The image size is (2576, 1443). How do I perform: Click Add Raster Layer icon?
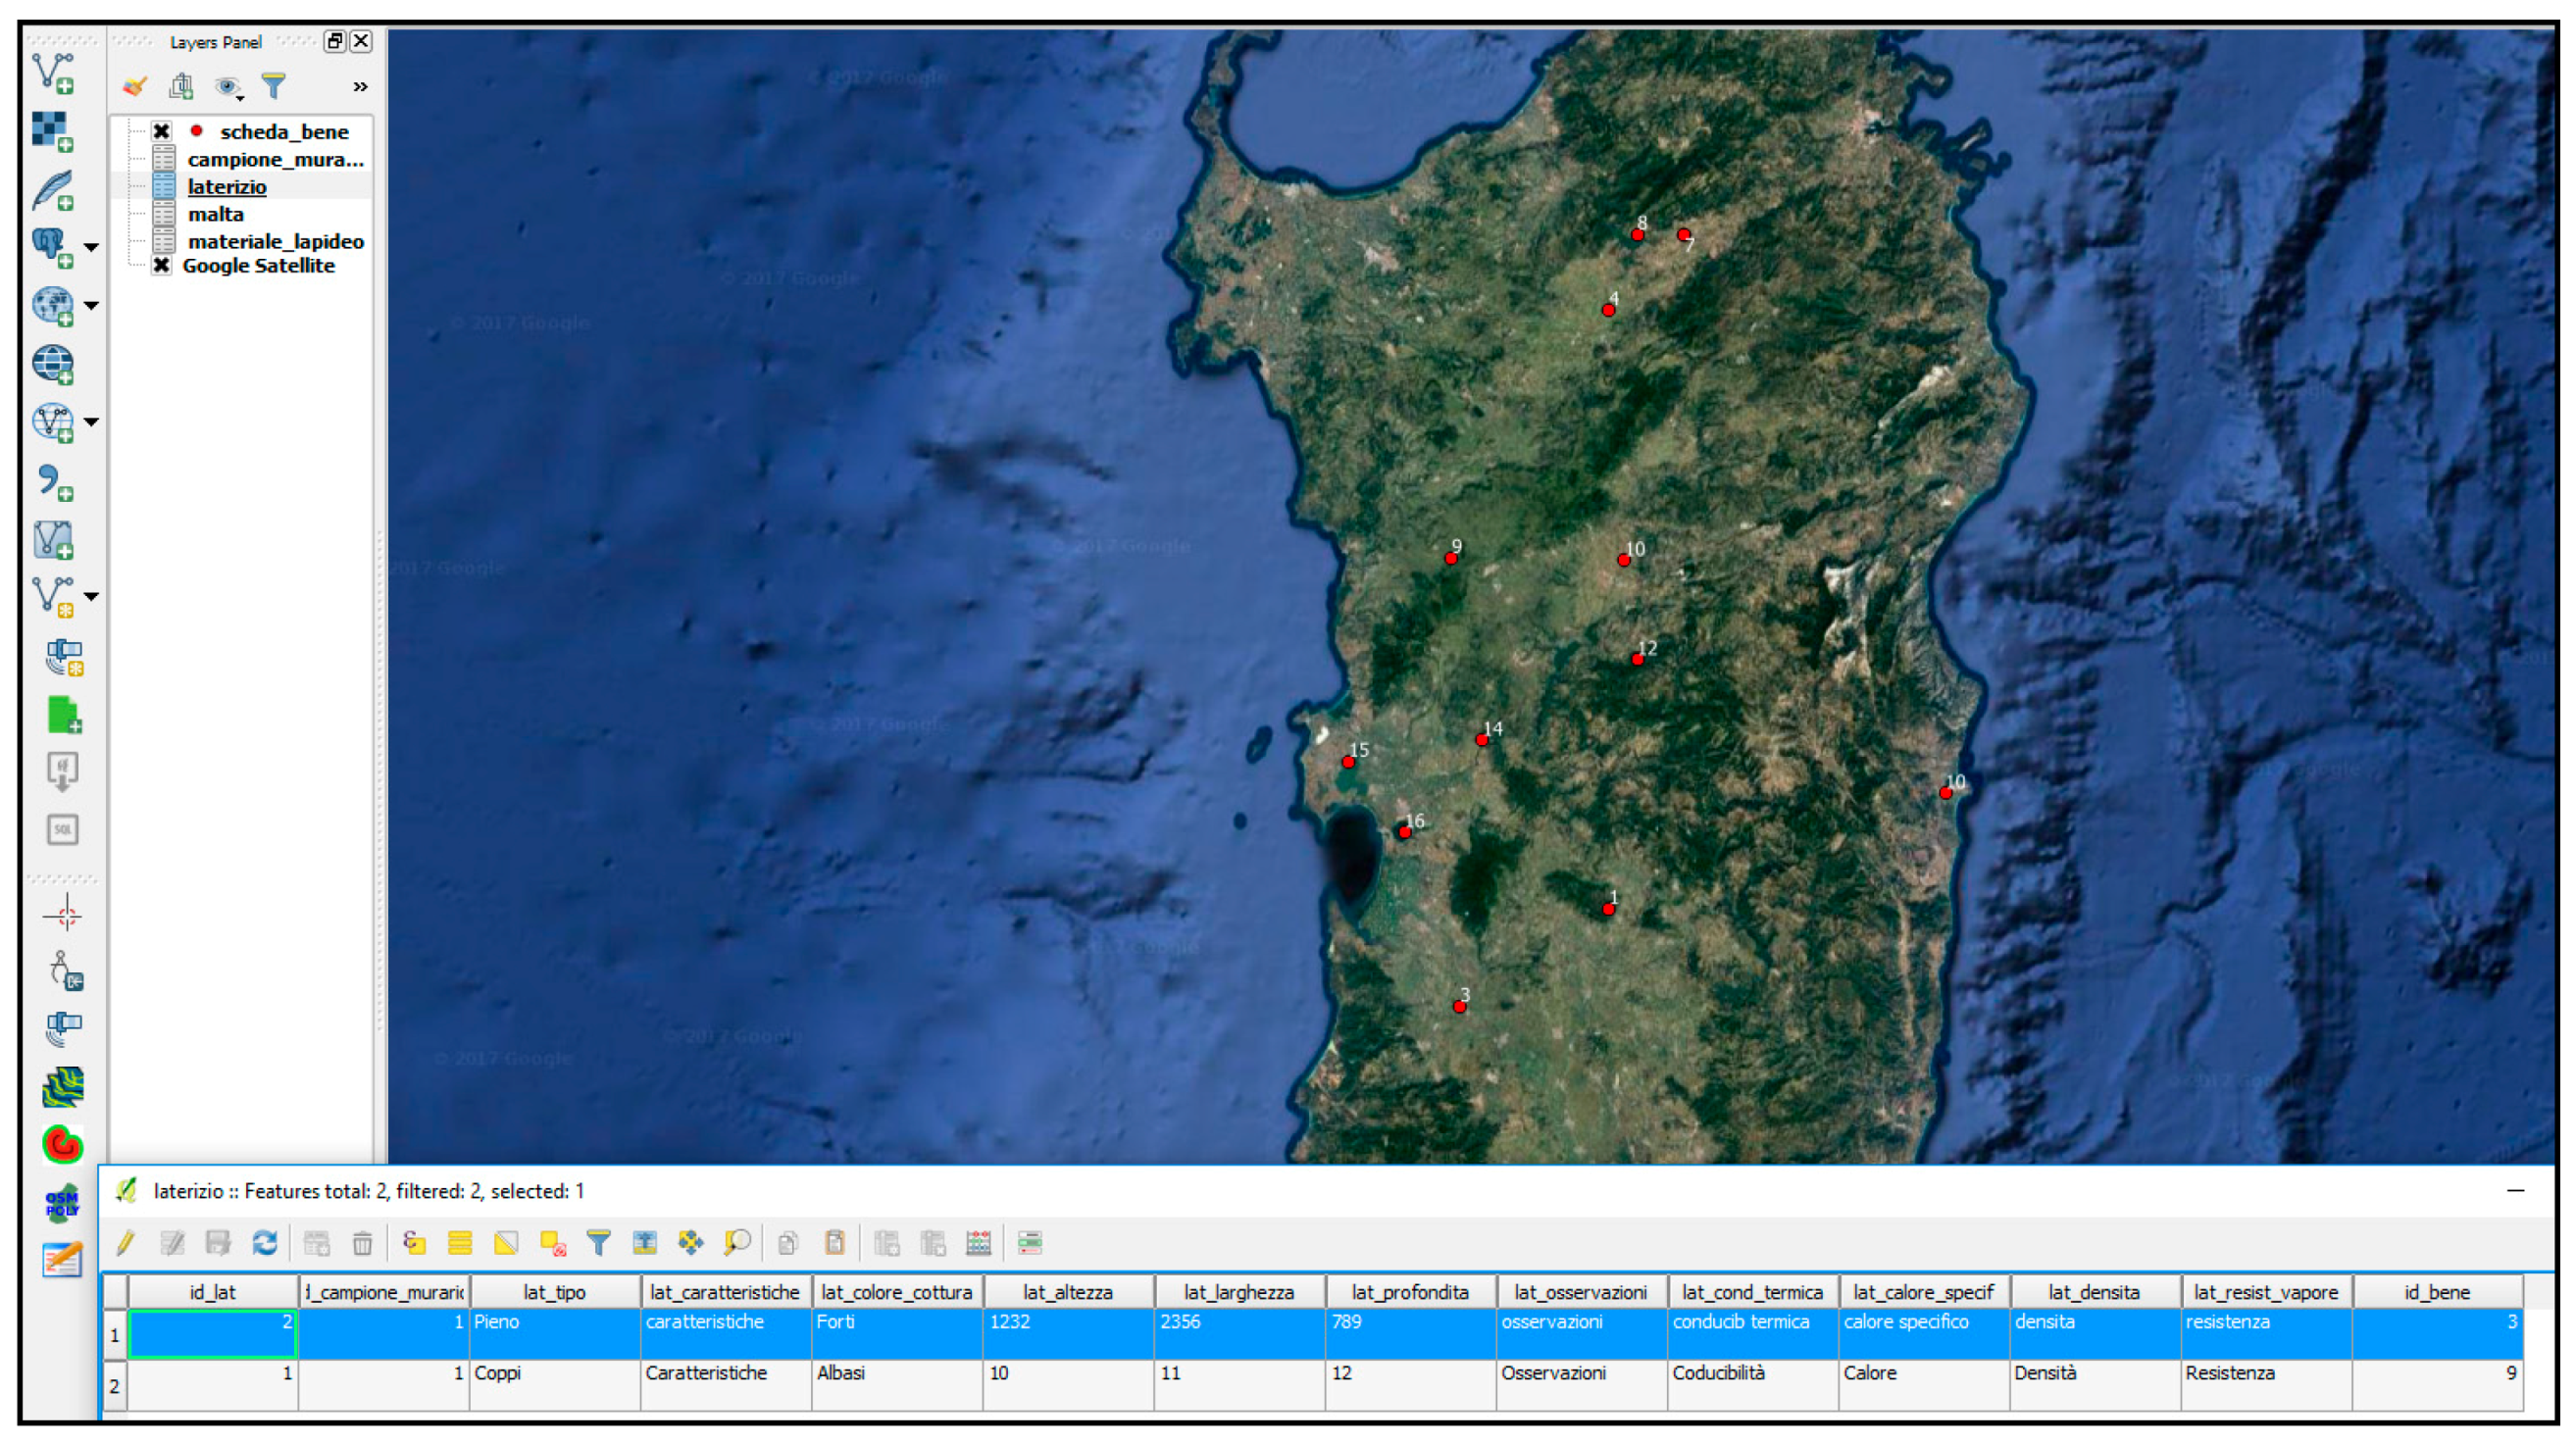point(53,131)
